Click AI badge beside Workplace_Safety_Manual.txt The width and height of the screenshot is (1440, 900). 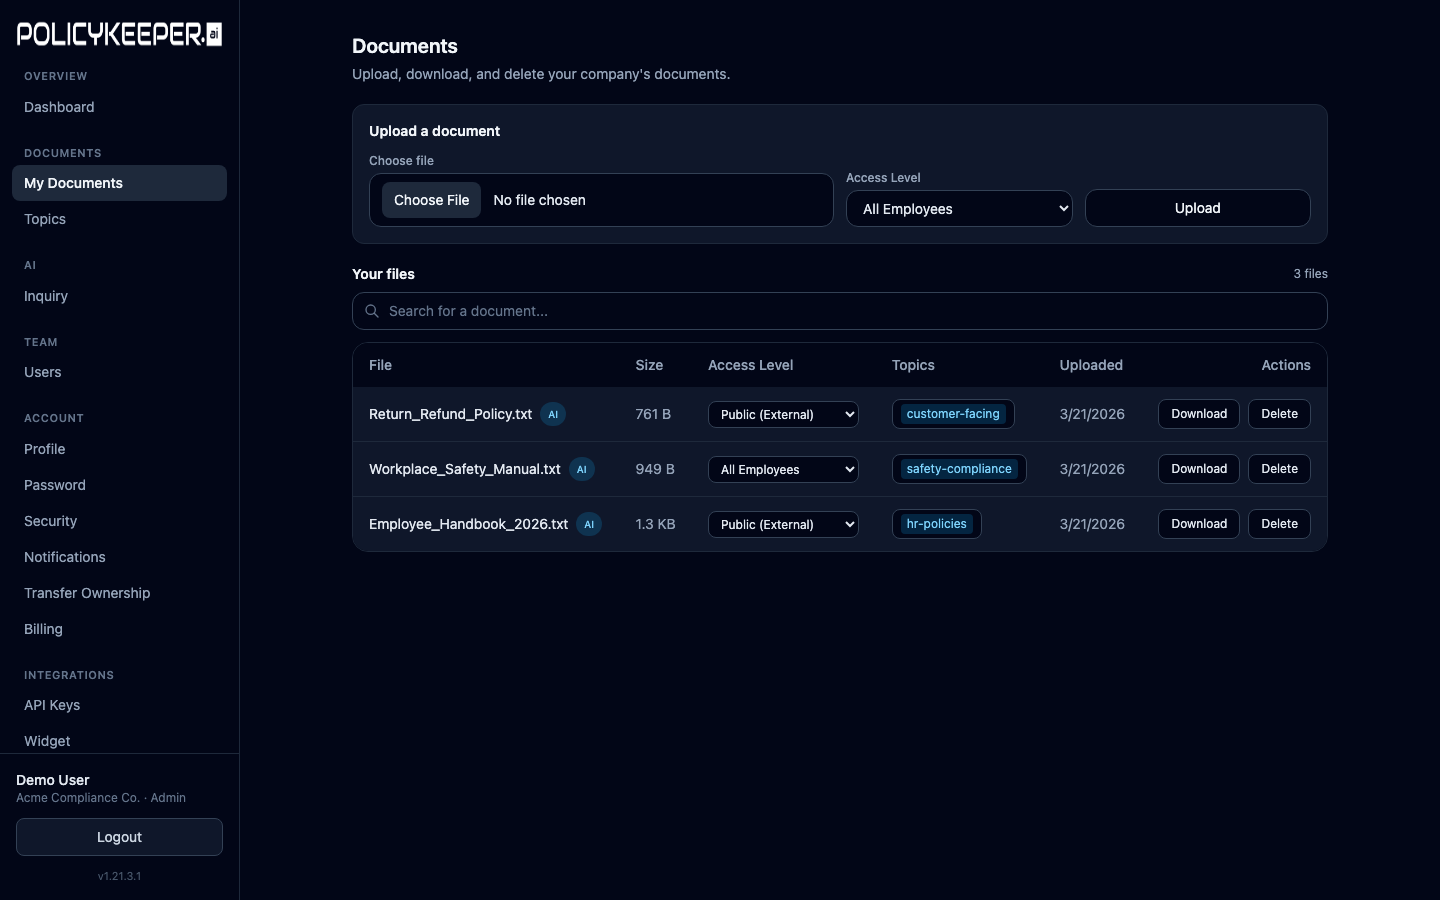pos(582,469)
